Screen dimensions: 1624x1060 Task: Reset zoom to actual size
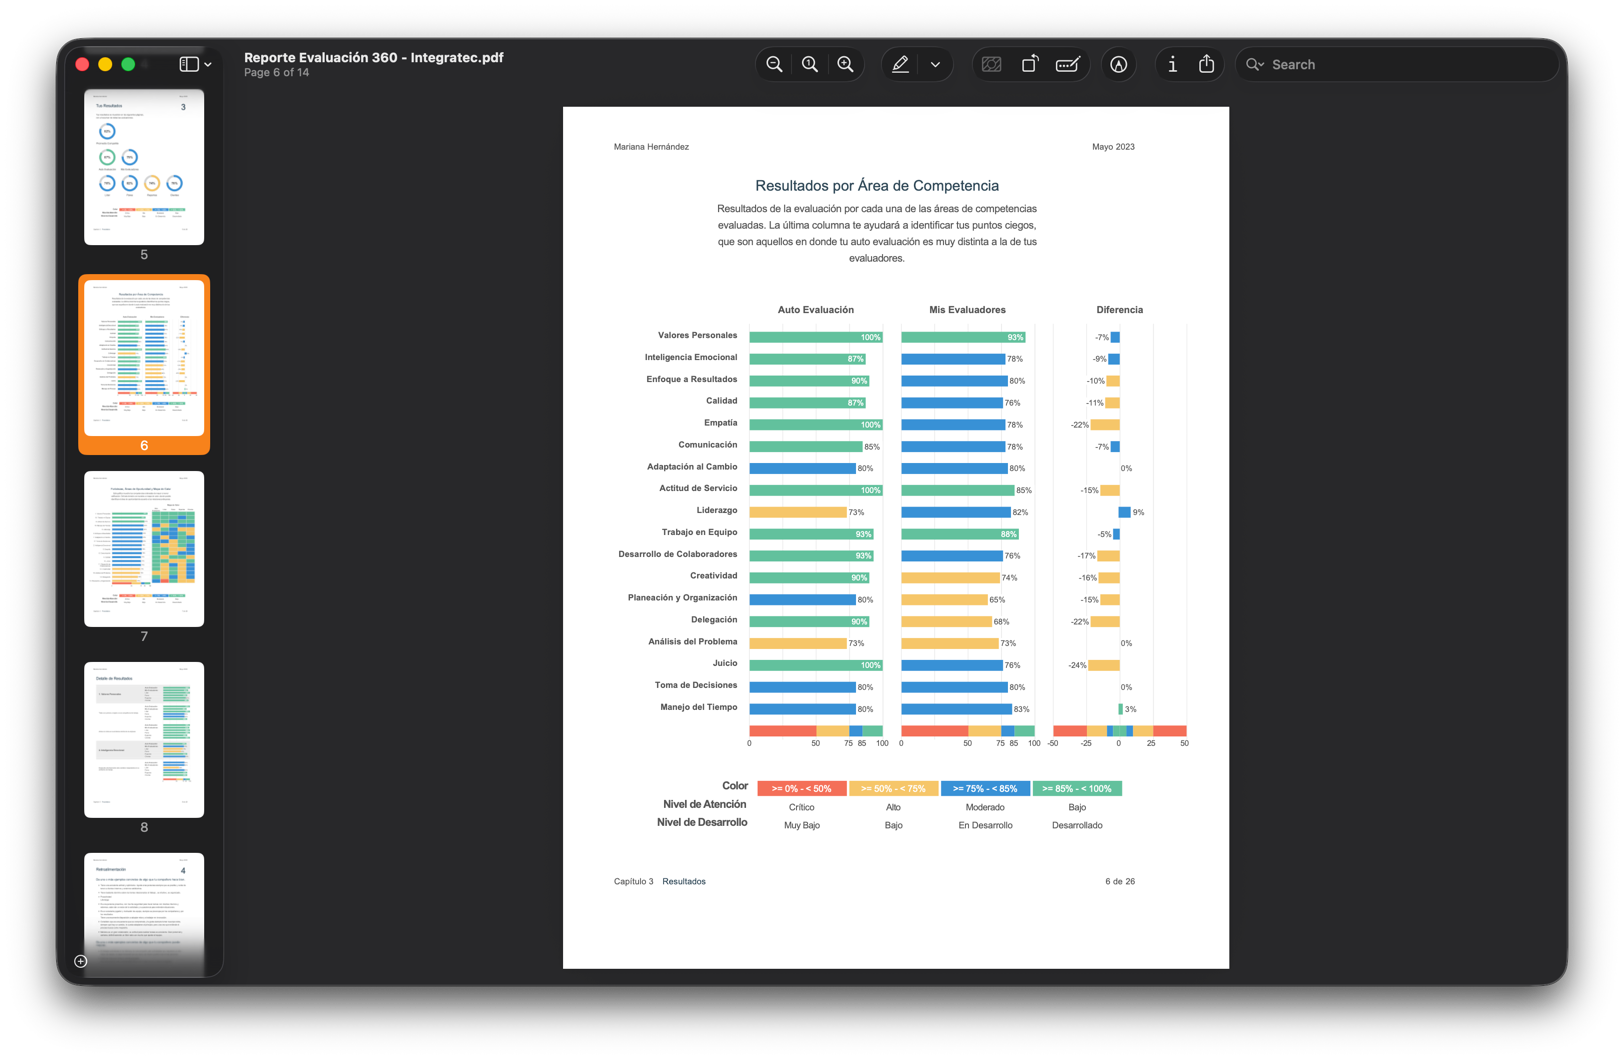click(810, 65)
